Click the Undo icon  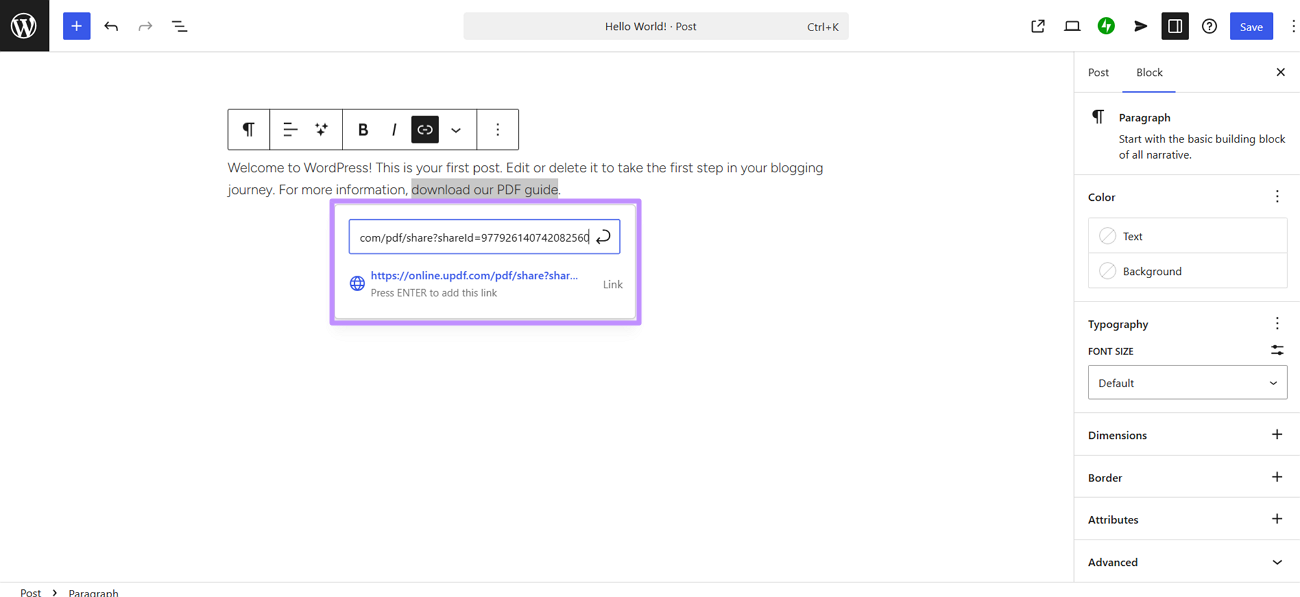pyautogui.click(x=111, y=25)
